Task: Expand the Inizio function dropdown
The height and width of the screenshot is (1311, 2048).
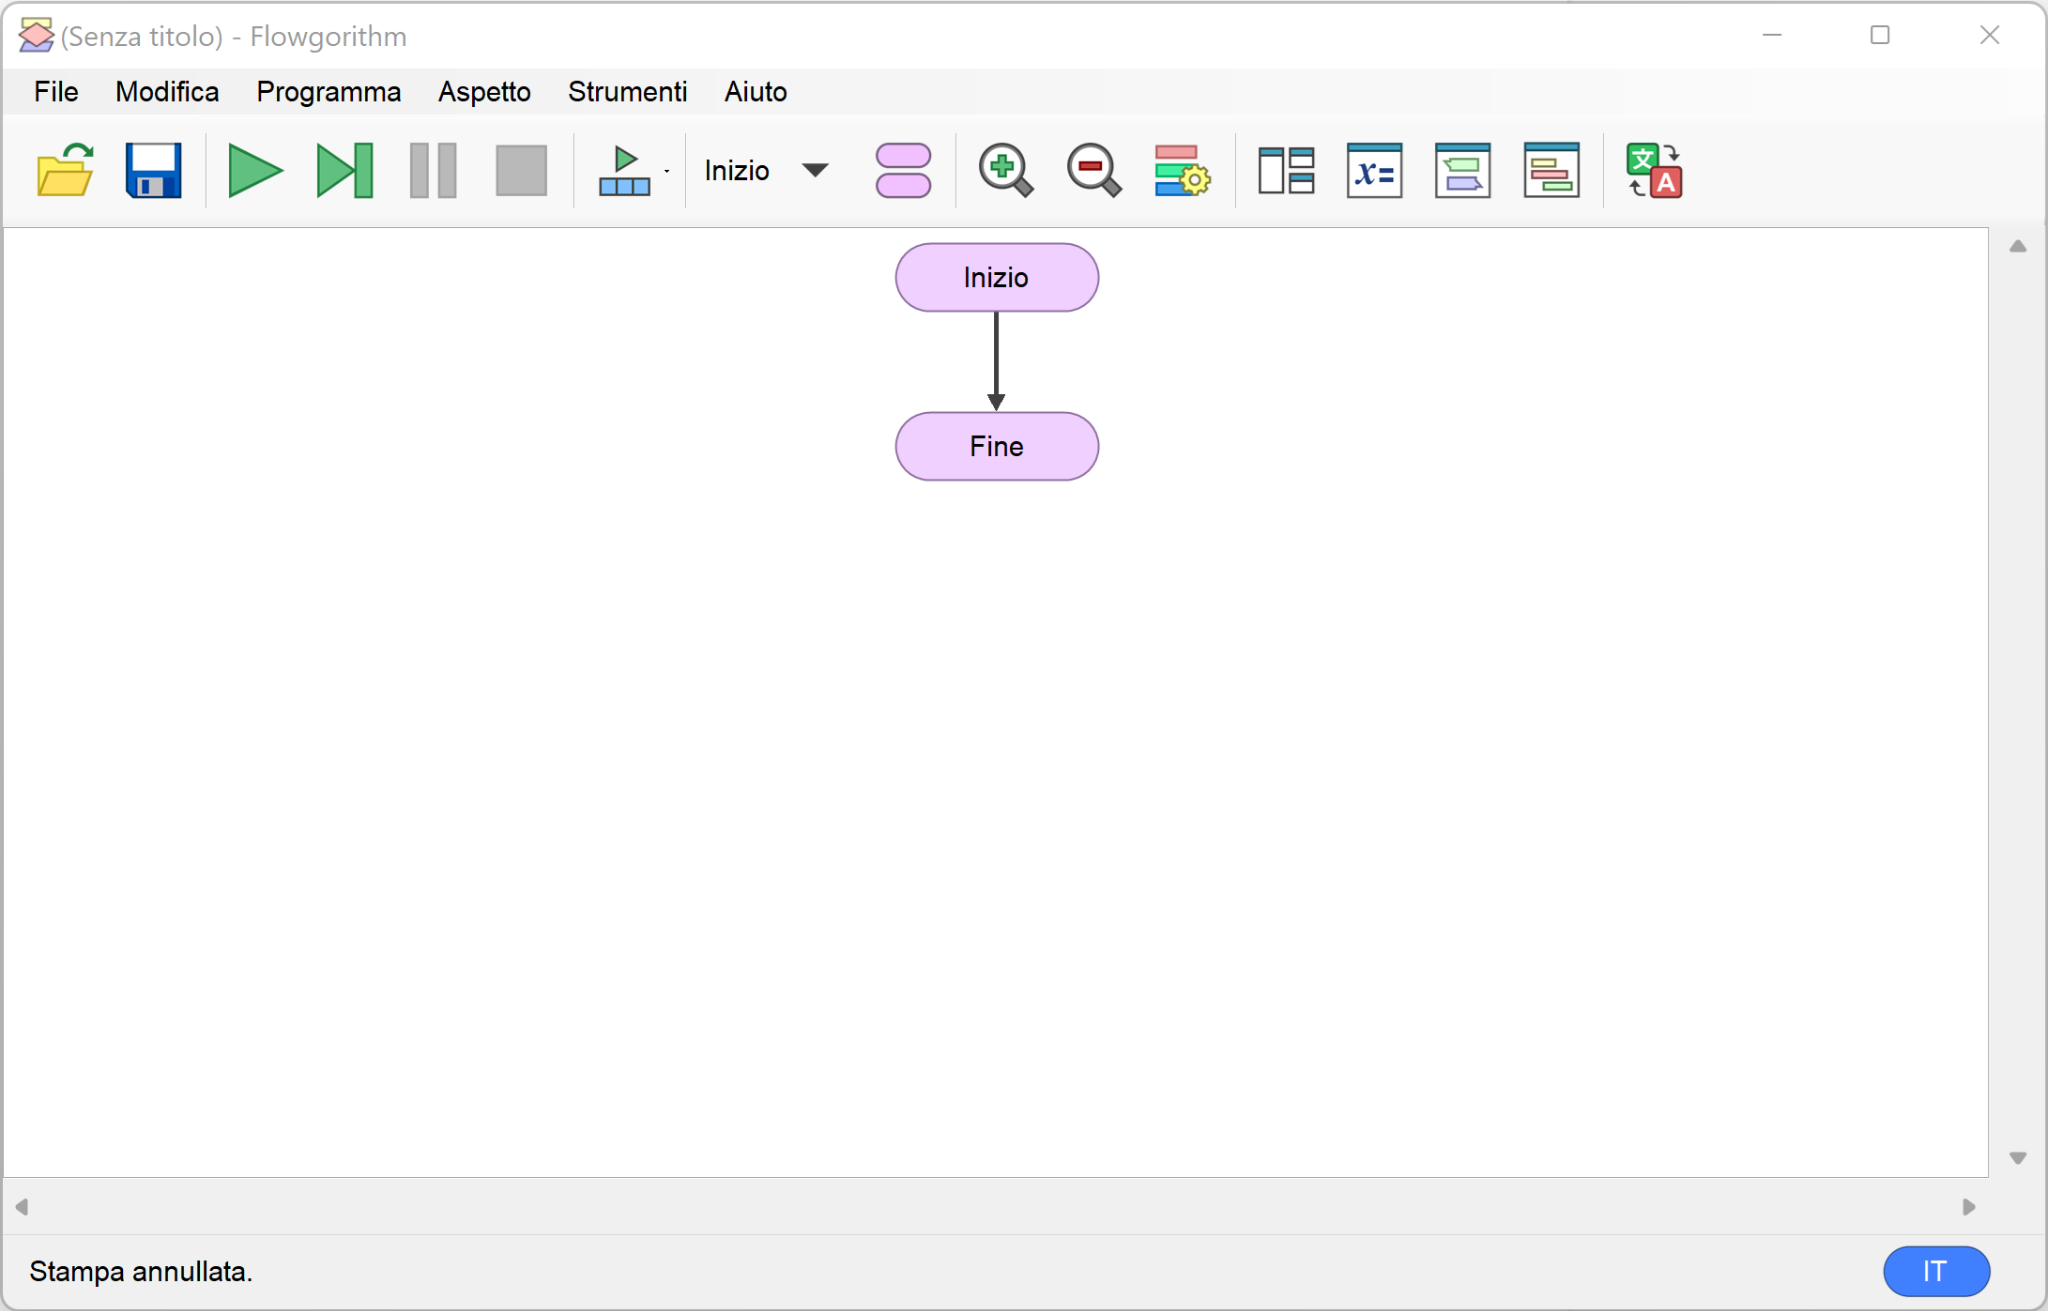Action: (815, 170)
